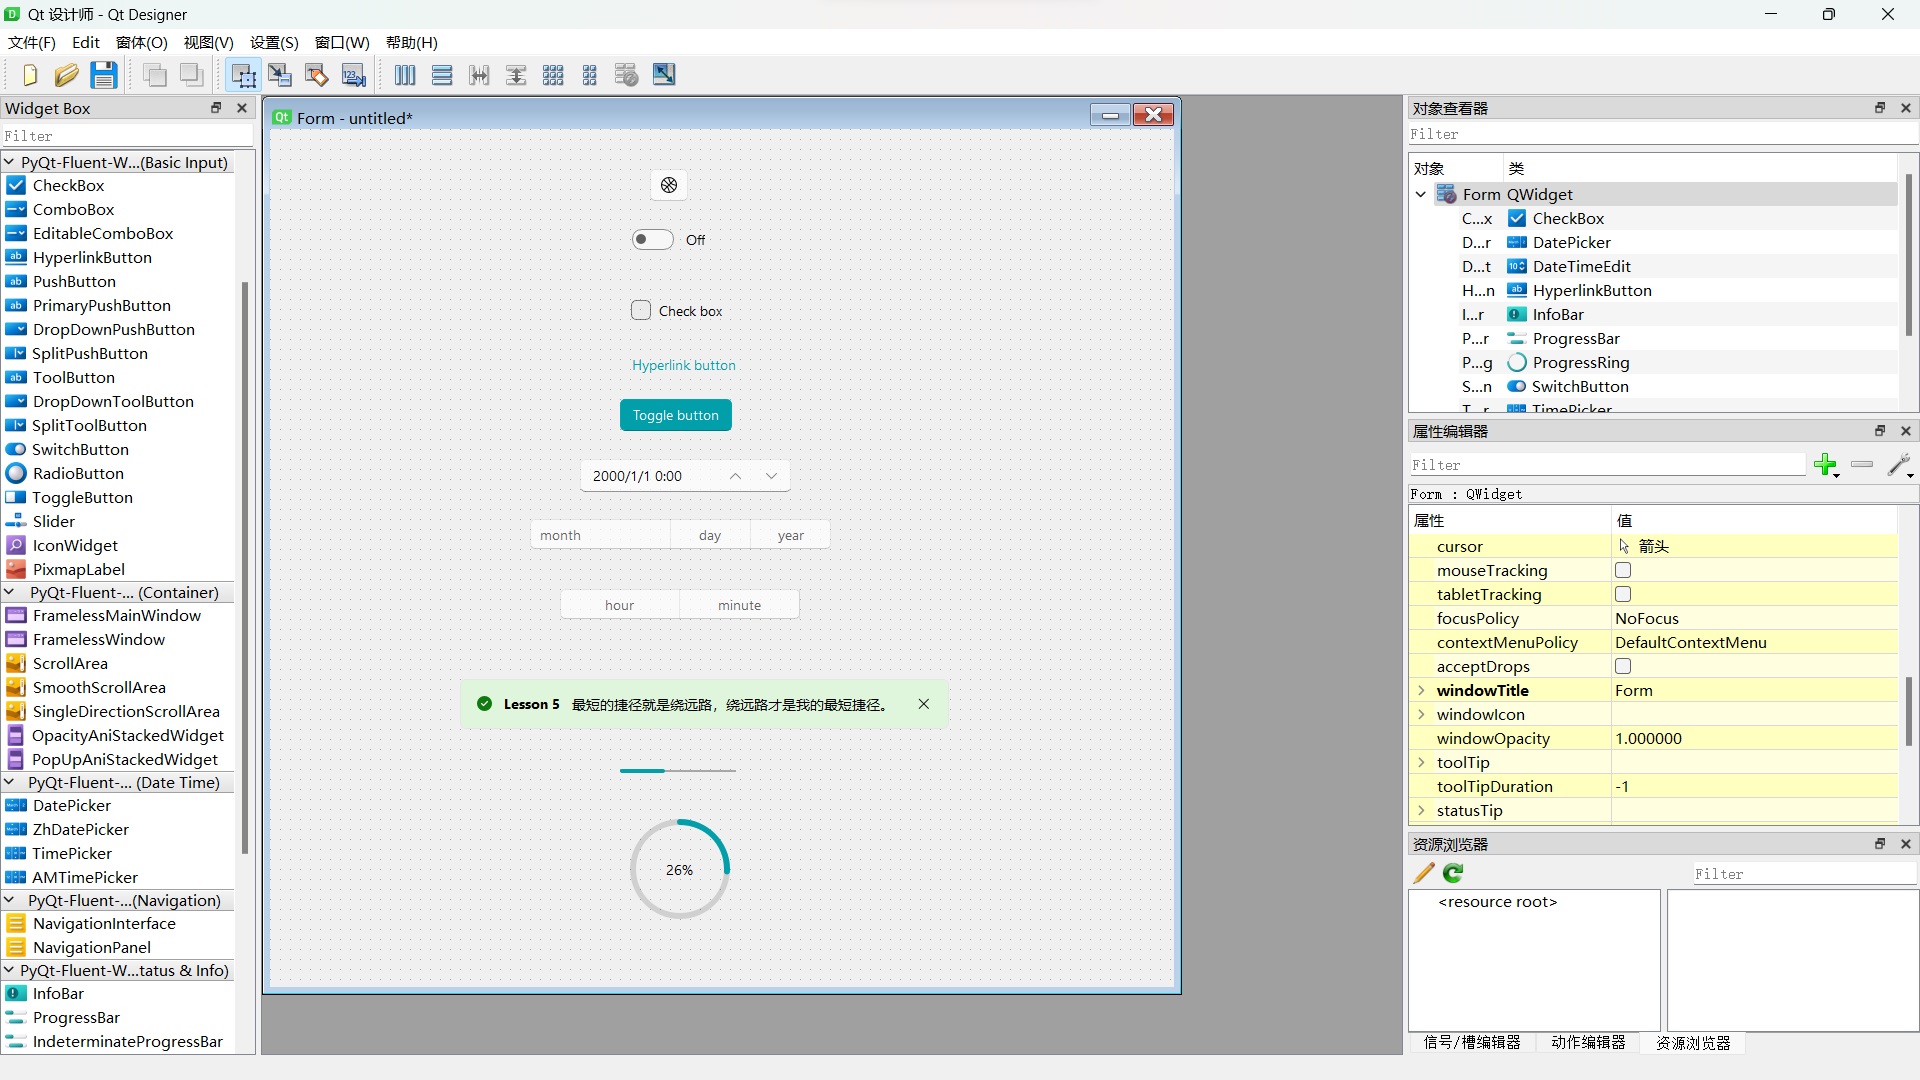Expand the windowTitle property group
Screen dimensions: 1920x1080
(x=1421, y=690)
